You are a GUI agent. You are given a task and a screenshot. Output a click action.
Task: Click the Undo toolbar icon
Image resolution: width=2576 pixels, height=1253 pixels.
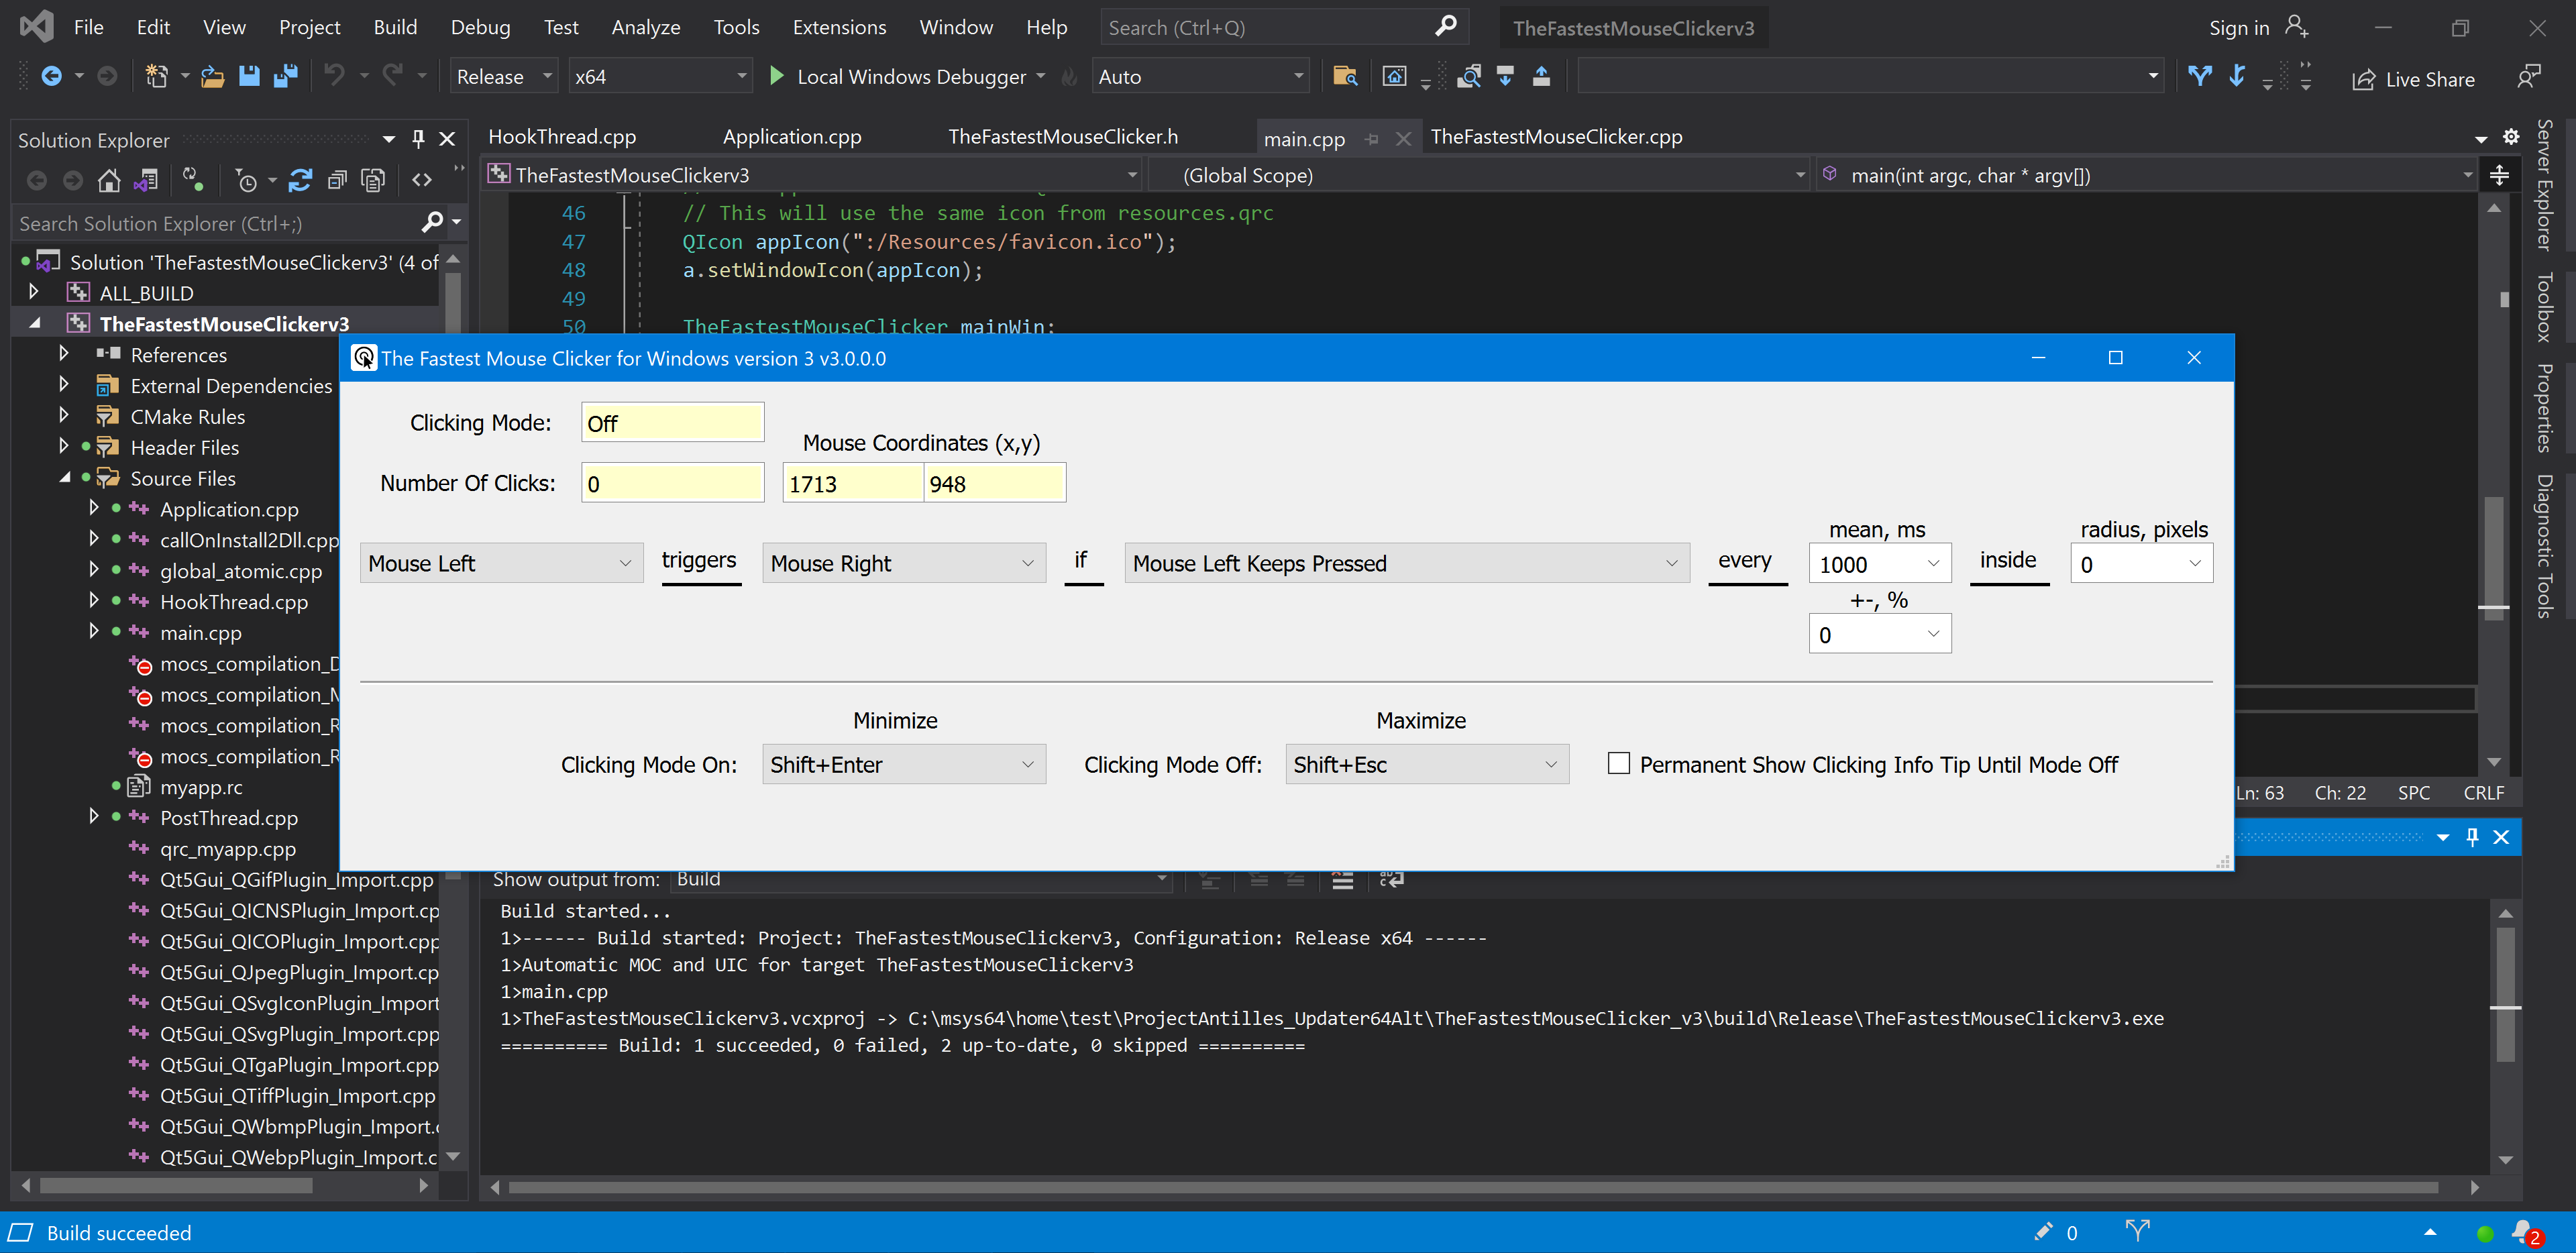[334, 75]
